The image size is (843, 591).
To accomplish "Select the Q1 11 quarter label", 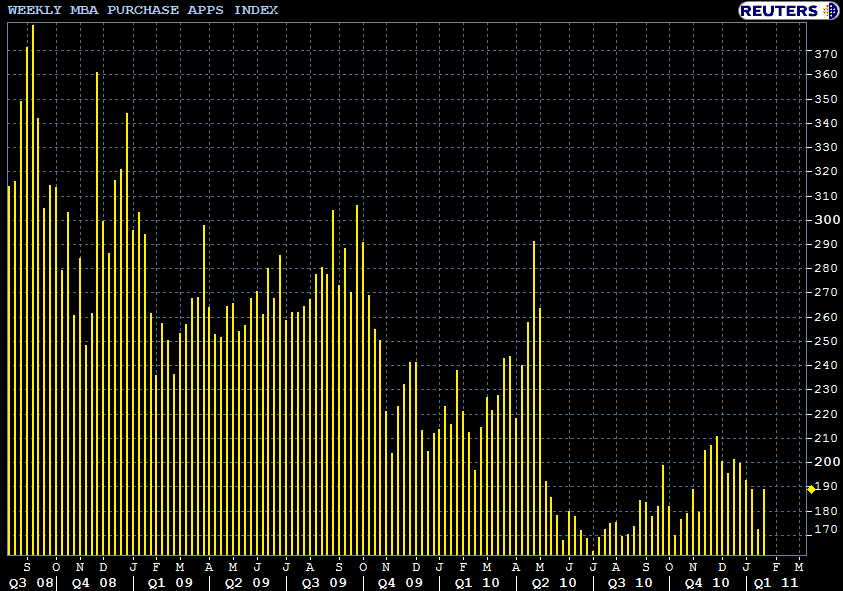I will [x=777, y=582].
